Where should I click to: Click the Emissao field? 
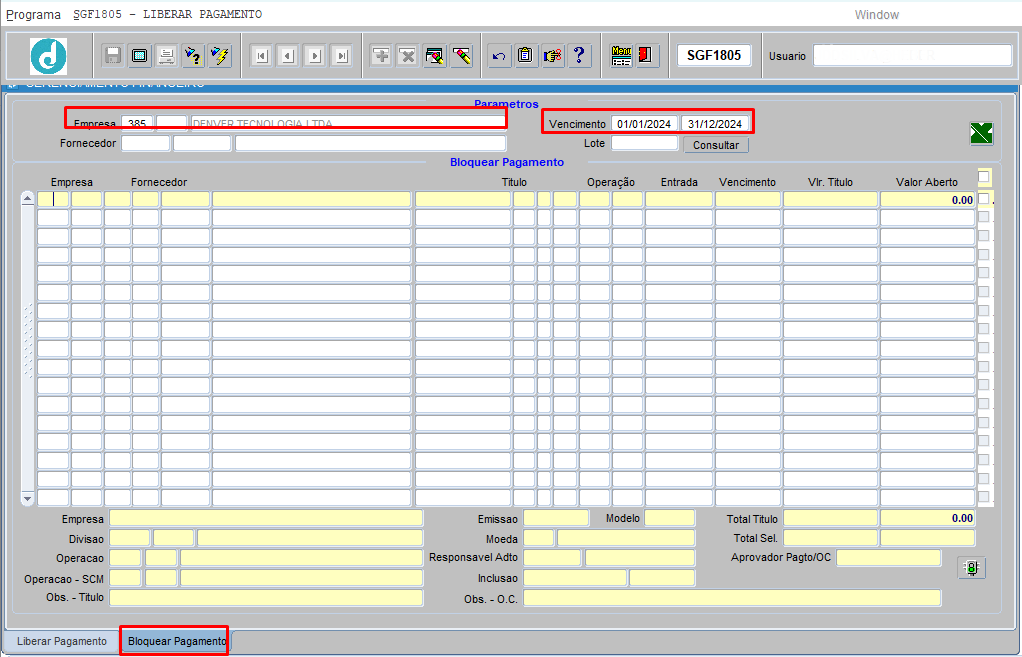[x=556, y=519]
